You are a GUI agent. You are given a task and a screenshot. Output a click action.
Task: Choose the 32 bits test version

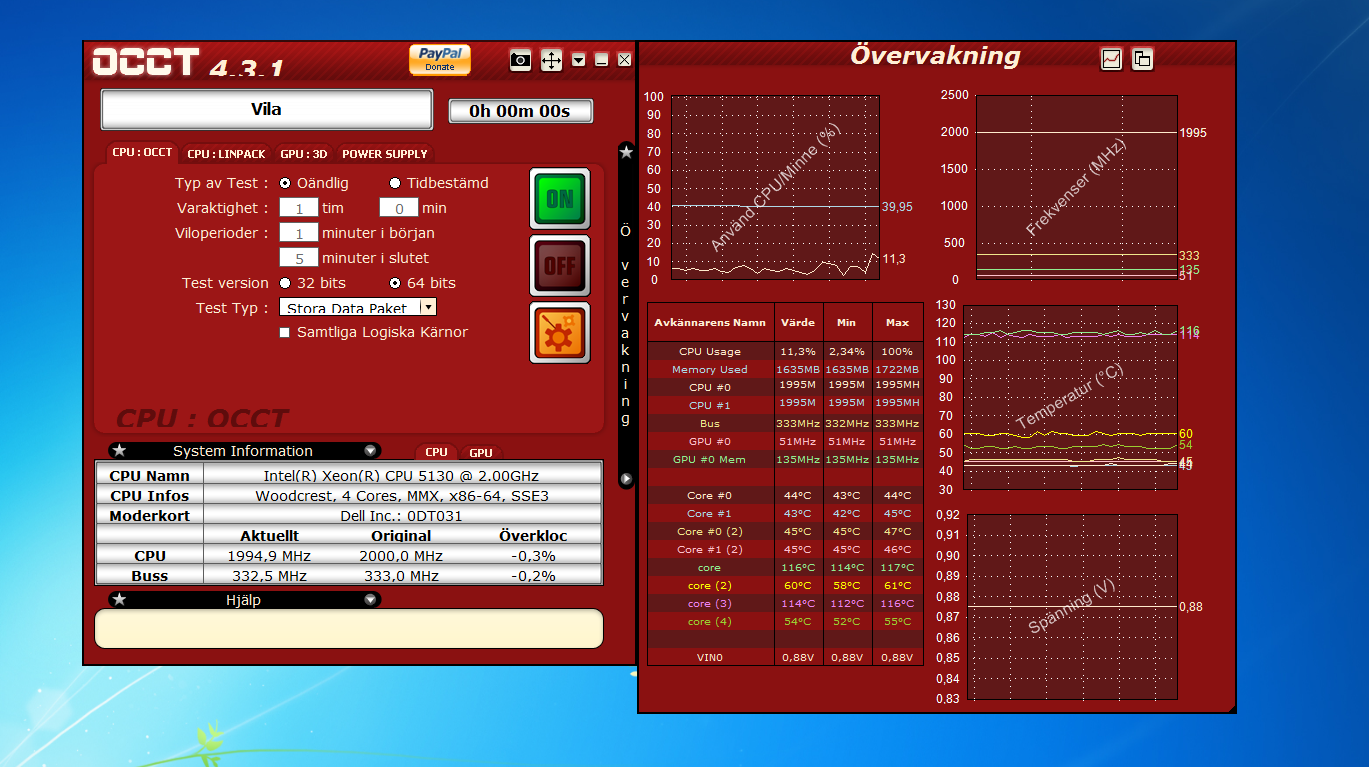pos(285,283)
